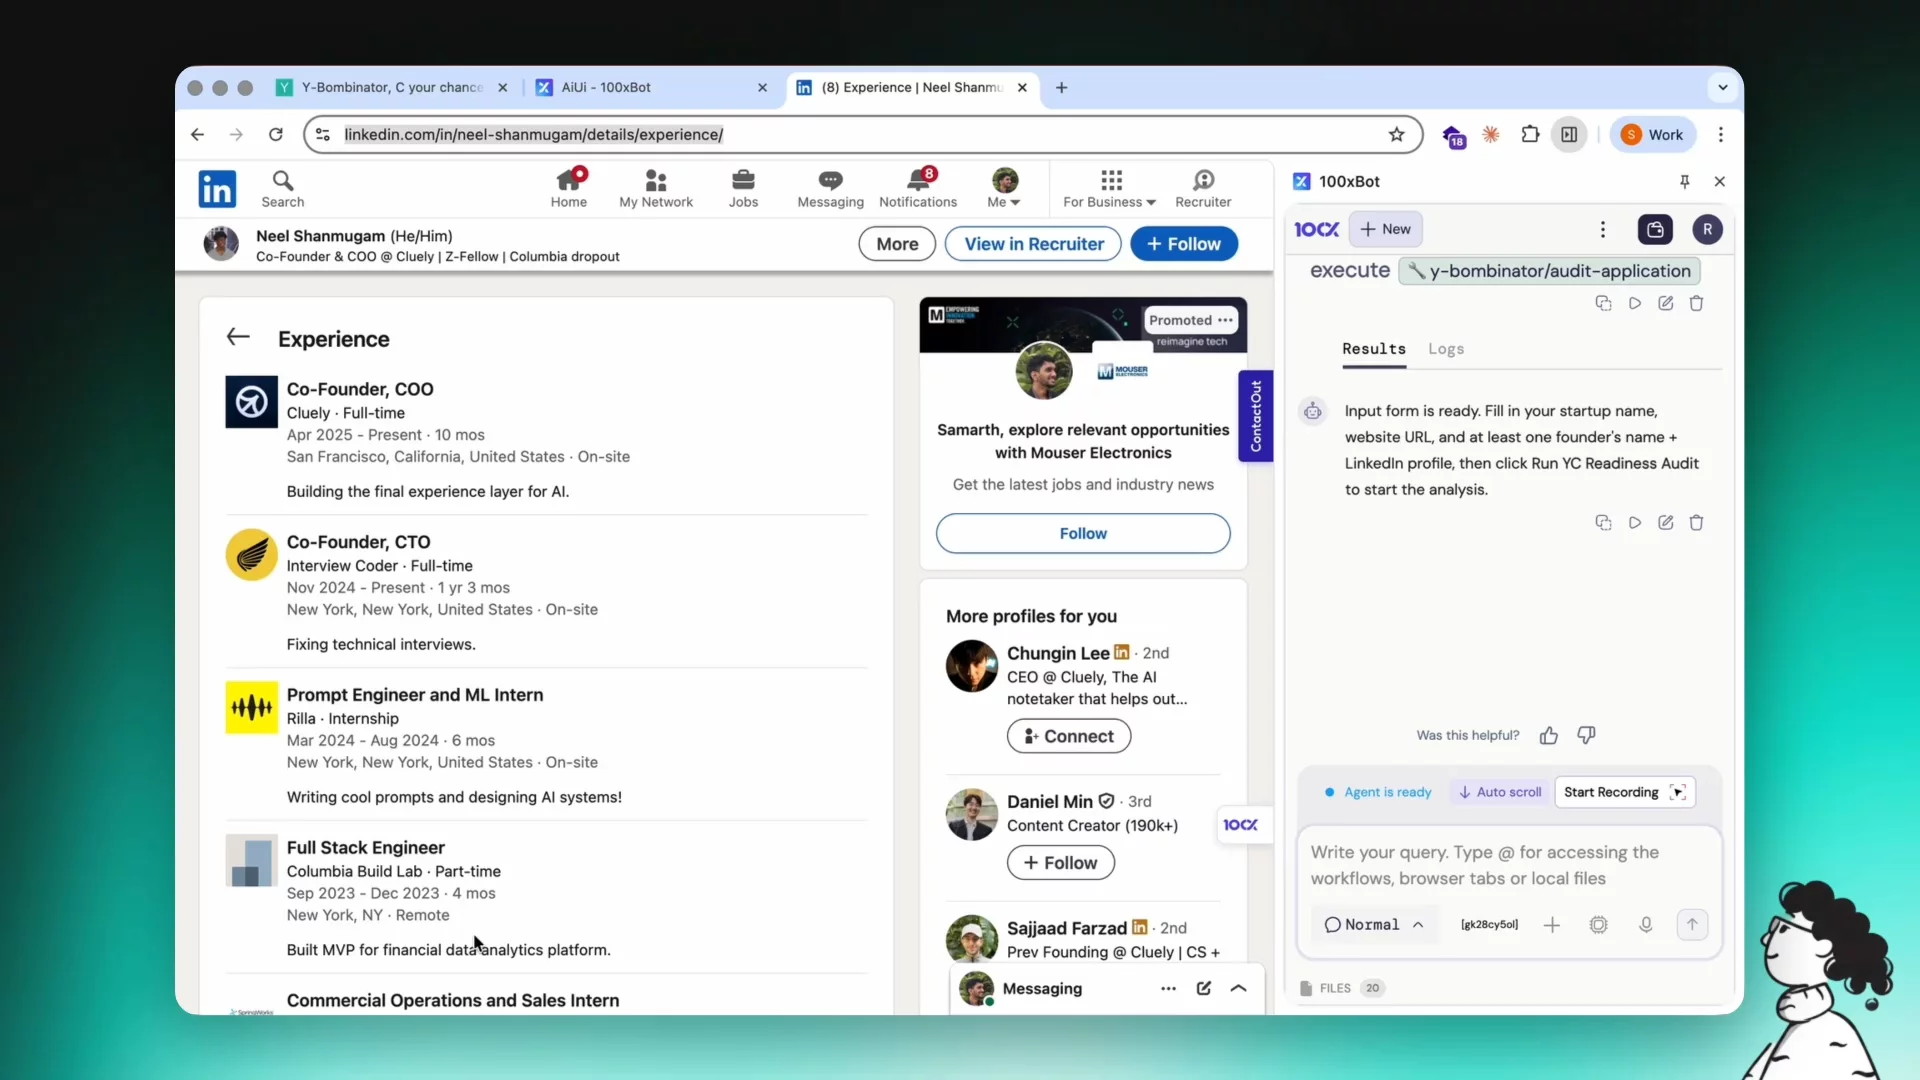This screenshot has height=1080, width=1920.
Task: Toggle Start Recording button
Action: click(x=1624, y=792)
